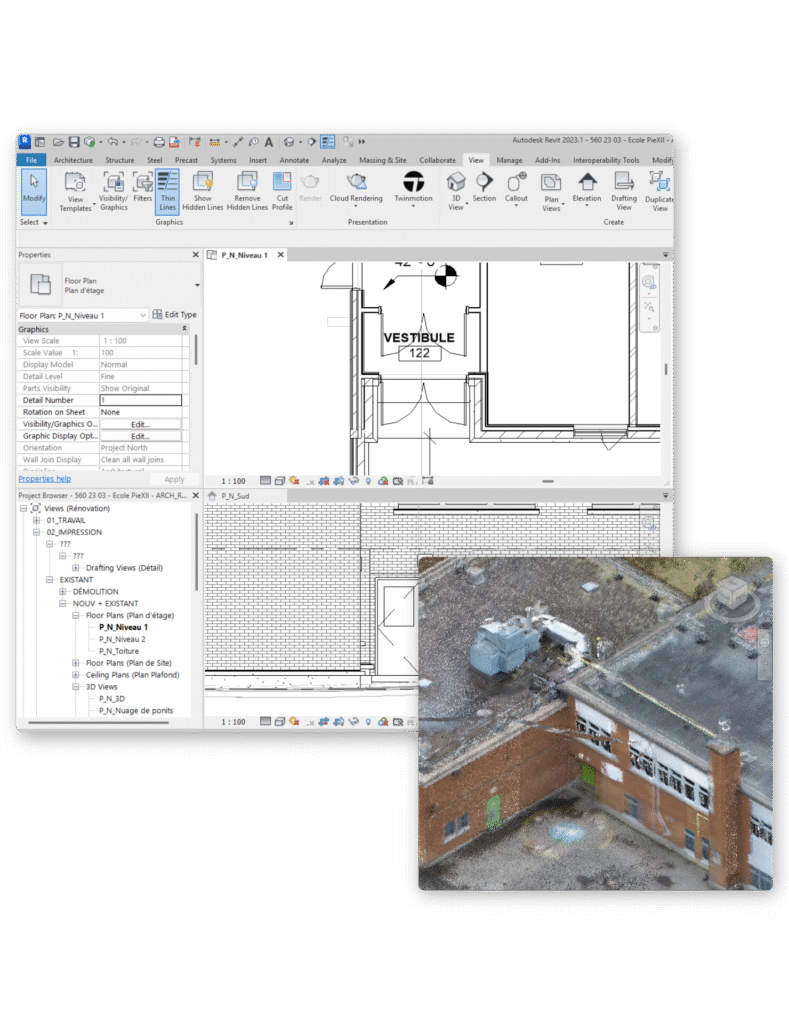Select P_N_Nuage de points 3D view

(136, 711)
